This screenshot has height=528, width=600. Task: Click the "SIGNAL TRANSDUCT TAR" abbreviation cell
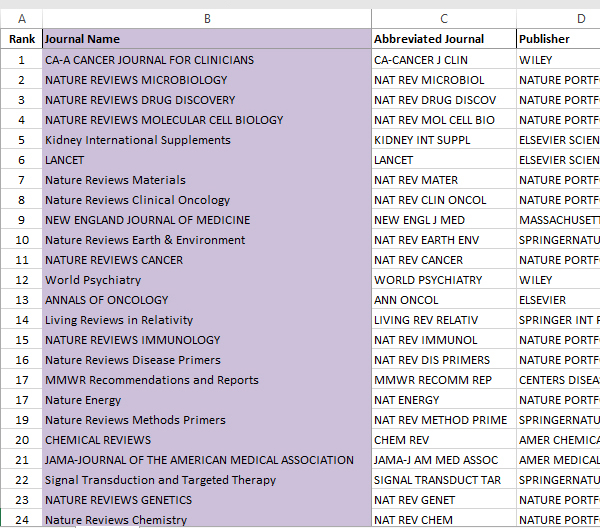(x=443, y=480)
